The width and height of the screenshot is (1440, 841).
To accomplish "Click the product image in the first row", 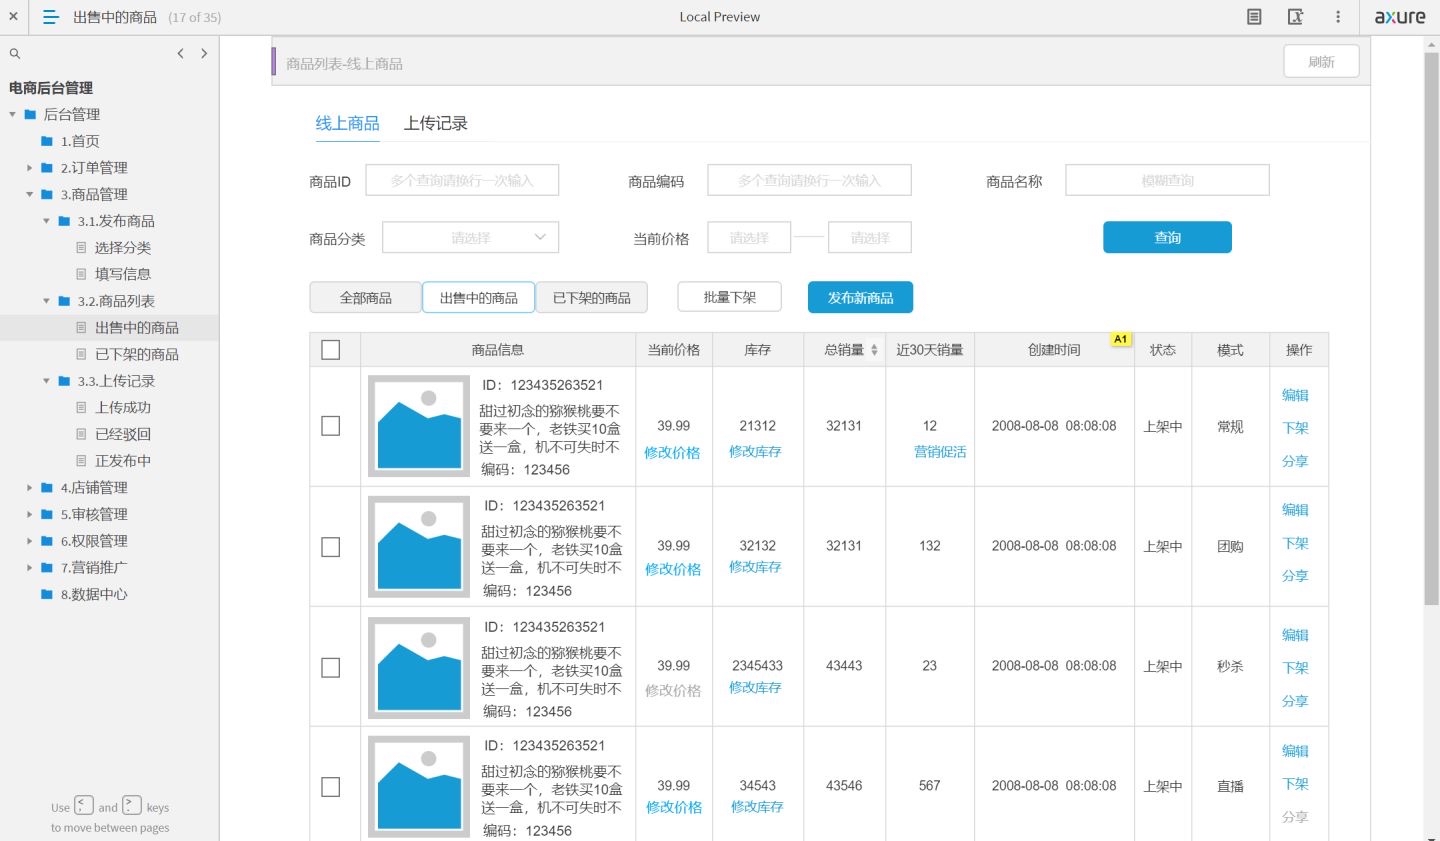I will pos(419,426).
